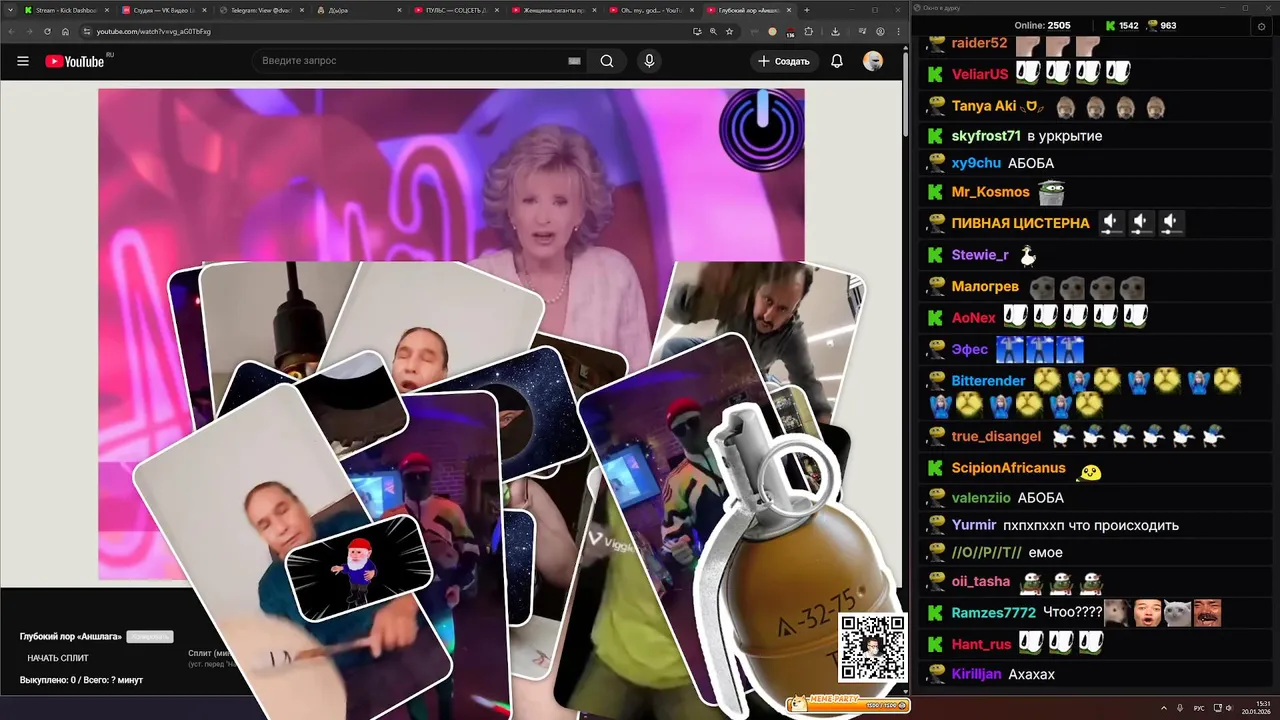Click chat username ScipionAfricanus

(x=1008, y=468)
